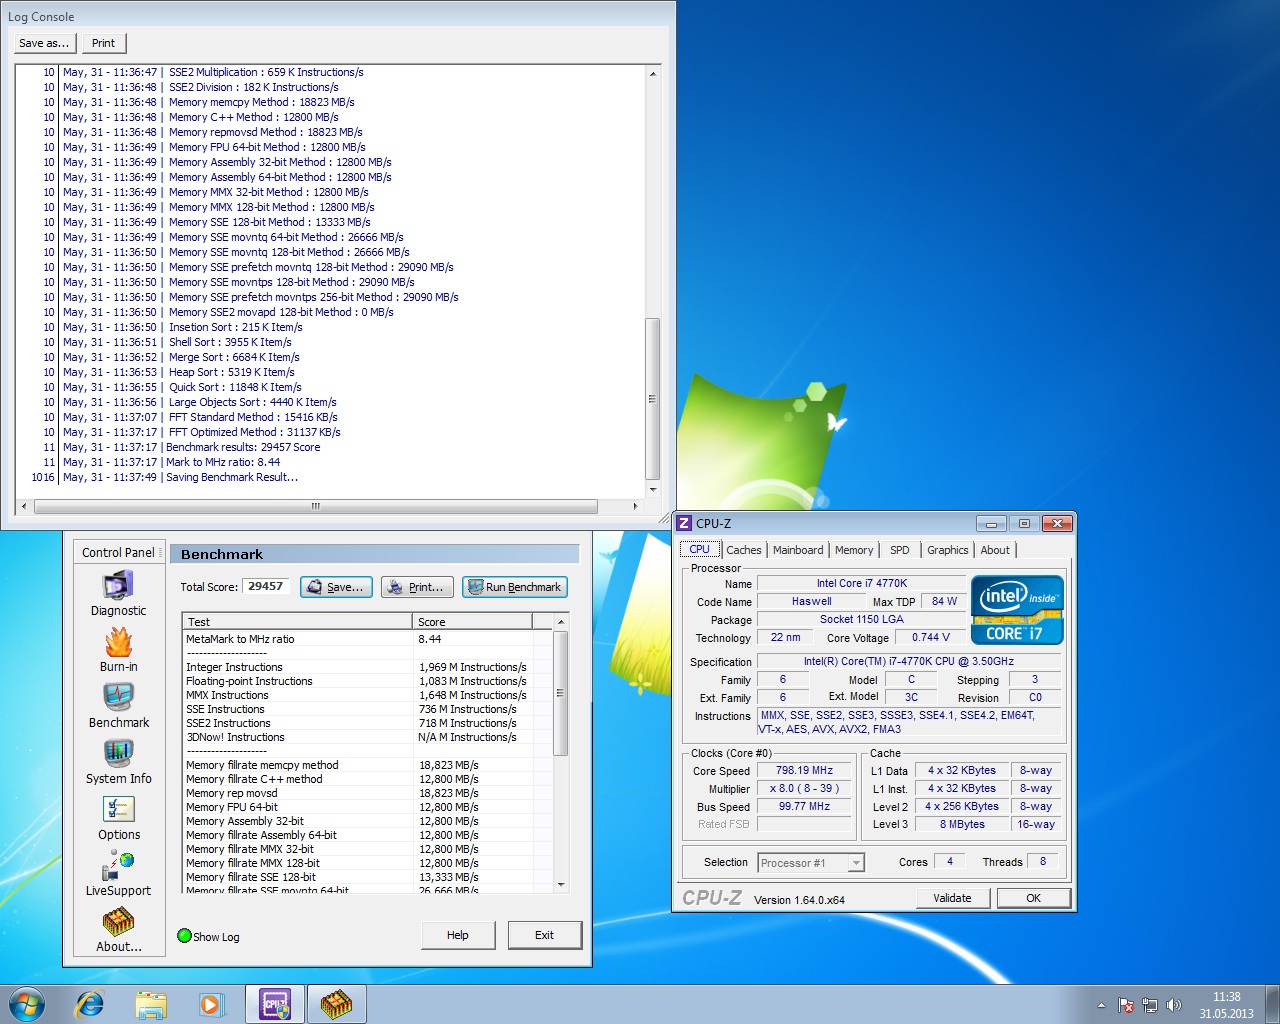Viewport: 1280px width, 1024px height.
Task: Open the LiveSupport icon
Action: pyautogui.click(x=118, y=865)
